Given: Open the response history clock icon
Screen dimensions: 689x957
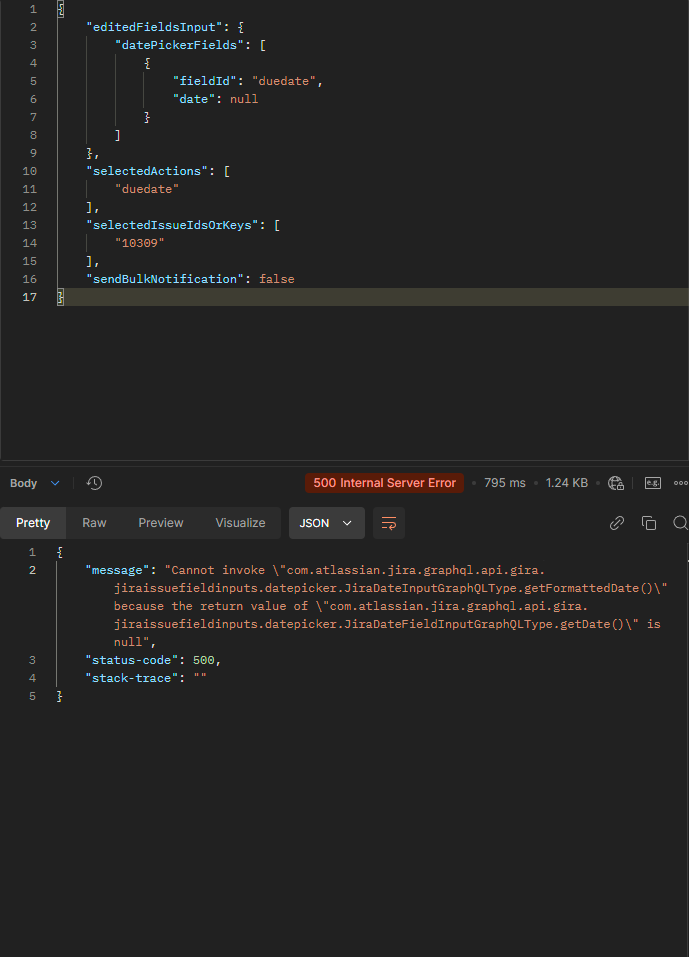Looking at the screenshot, I should click(x=94, y=483).
